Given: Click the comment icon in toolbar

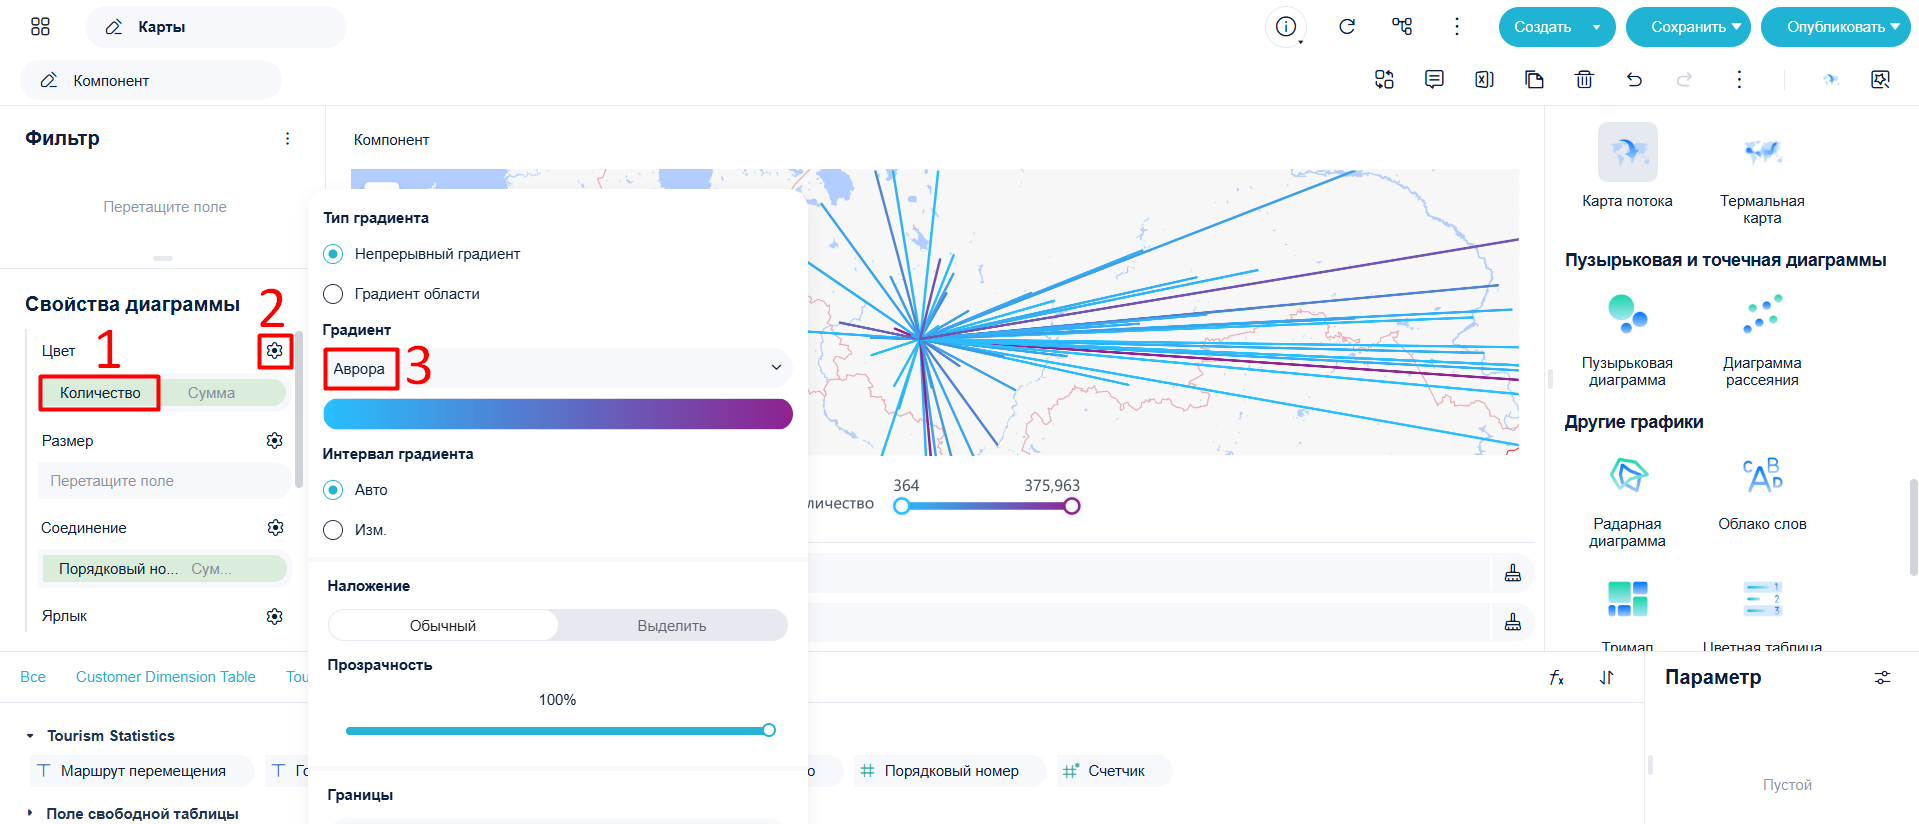Looking at the screenshot, I should [1434, 79].
